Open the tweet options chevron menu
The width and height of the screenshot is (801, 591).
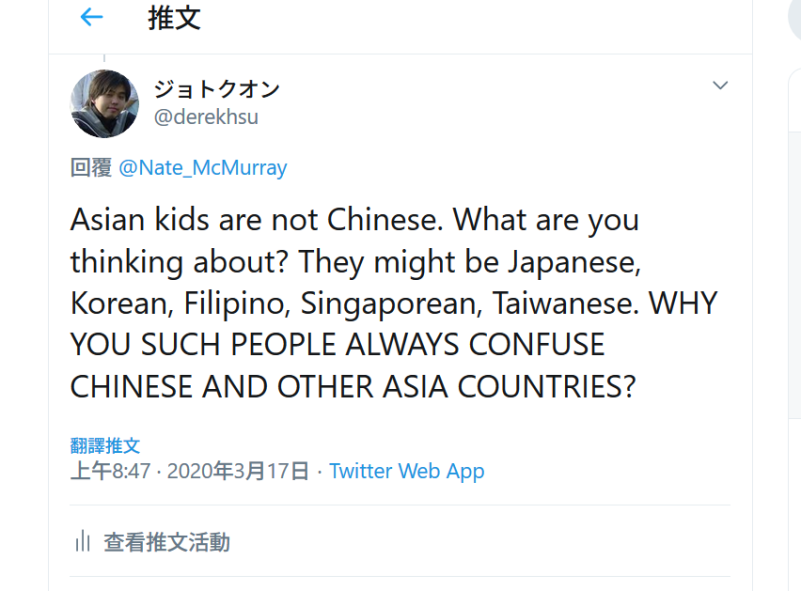click(720, 86)
